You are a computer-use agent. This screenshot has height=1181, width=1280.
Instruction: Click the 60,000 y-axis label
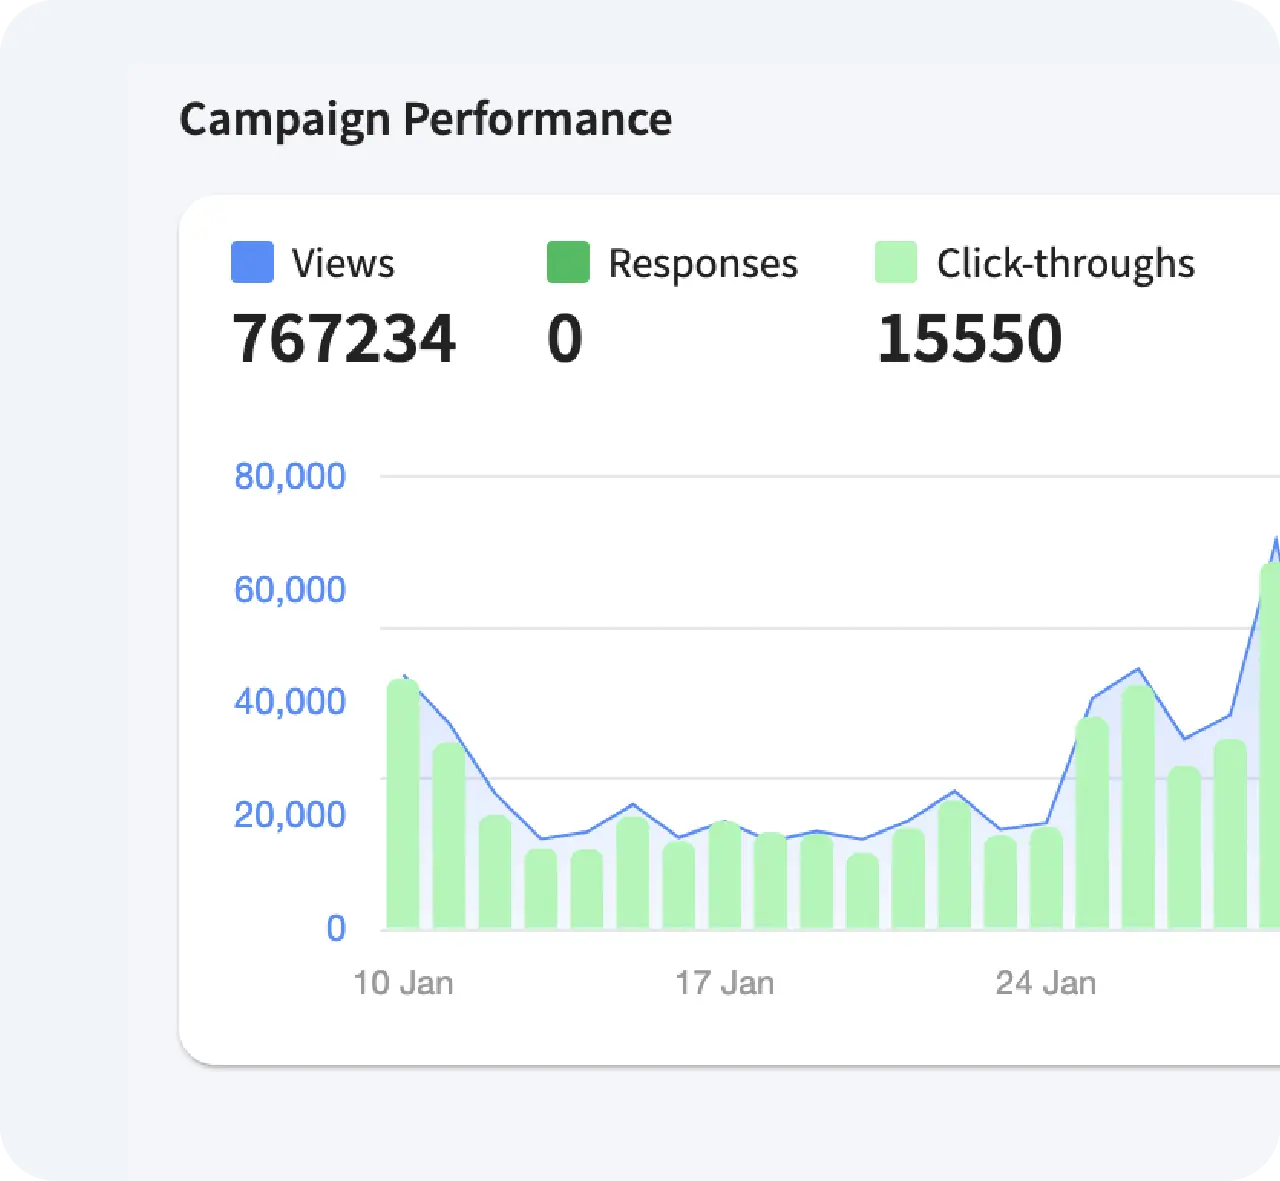(290, 589)
